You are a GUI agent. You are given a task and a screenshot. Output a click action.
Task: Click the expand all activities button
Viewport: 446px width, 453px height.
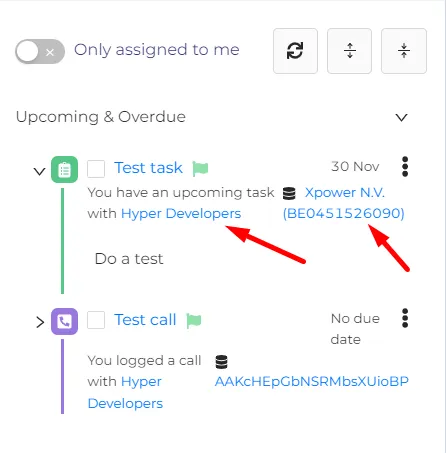click(349, 51)
